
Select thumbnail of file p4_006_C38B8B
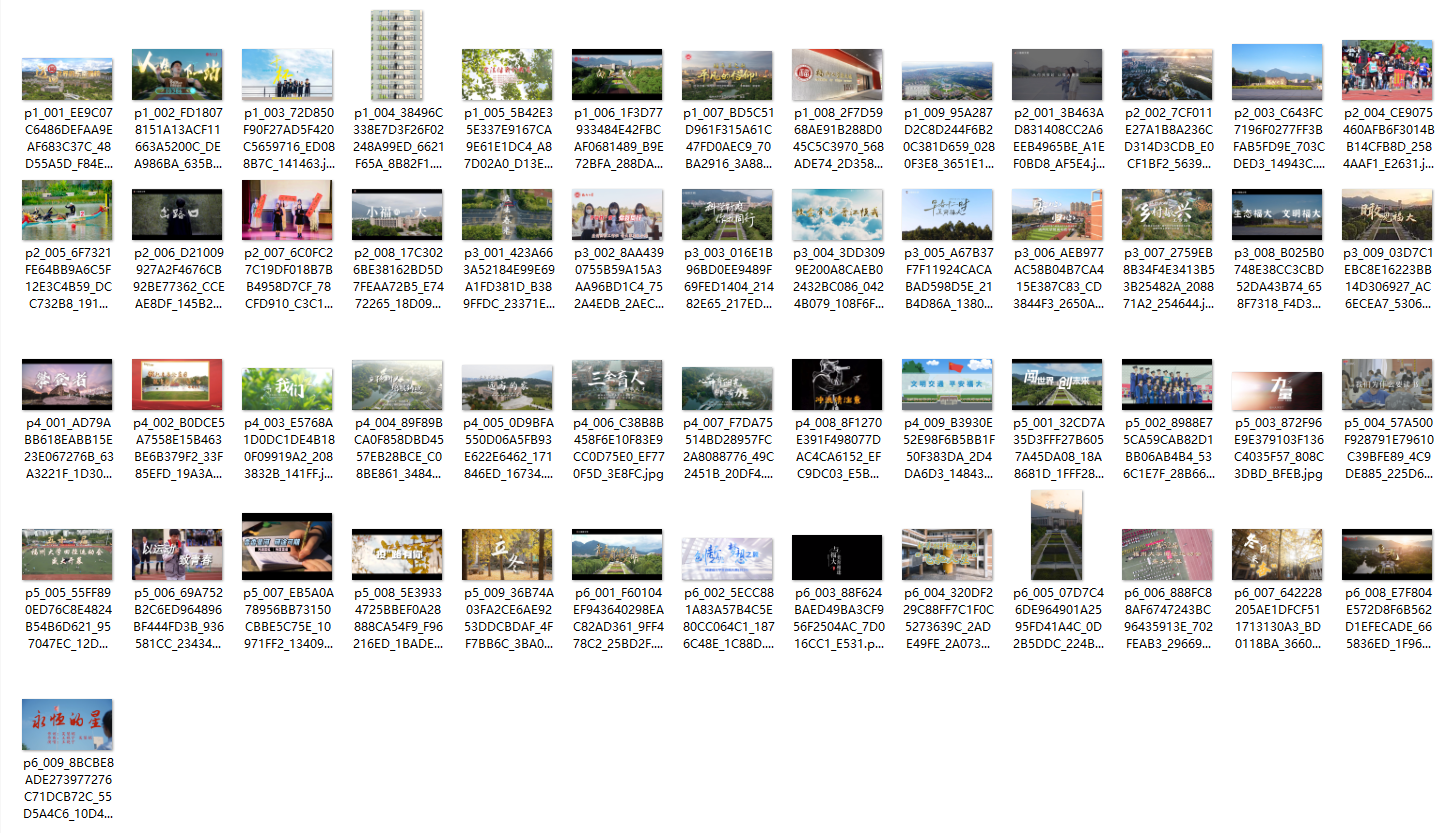click(617, 385)
